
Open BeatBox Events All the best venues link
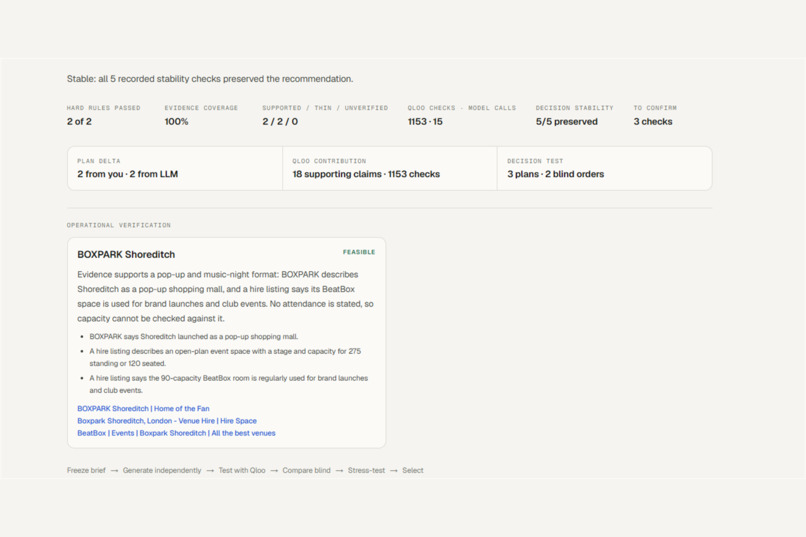[x=176, y=433]
